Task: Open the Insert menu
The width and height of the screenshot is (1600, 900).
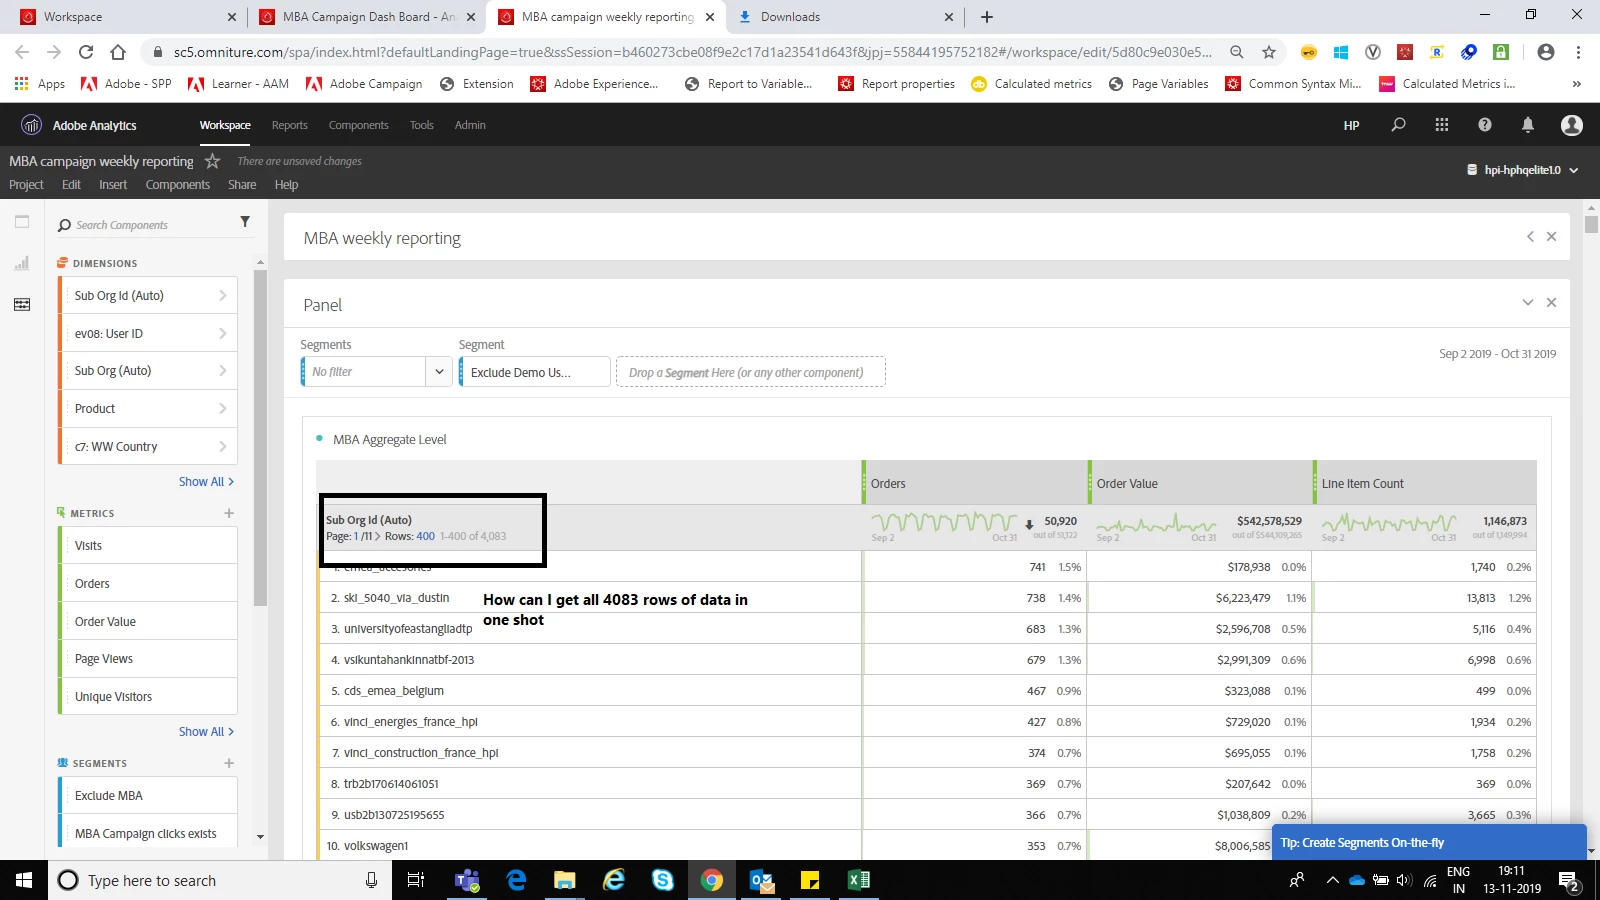Action: [x=113, y=185]
